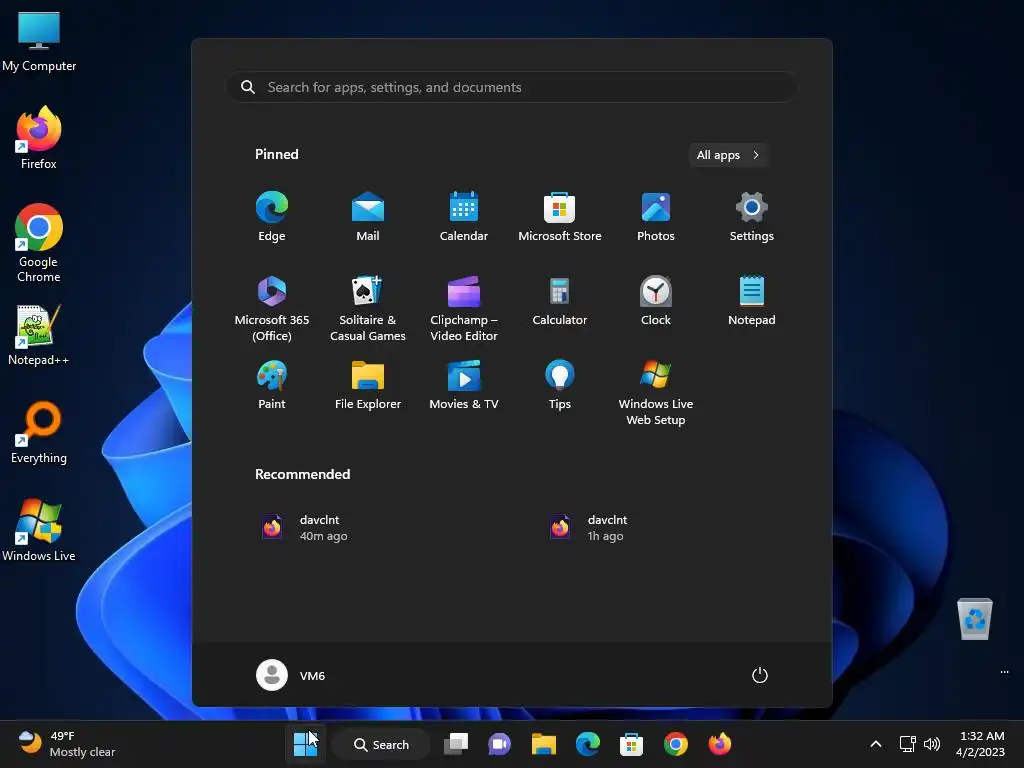The height and width of the screenshot is (768, 1024).
Task: Open Microsoft 365 (Office)
Action: click(x=272, y=308)
